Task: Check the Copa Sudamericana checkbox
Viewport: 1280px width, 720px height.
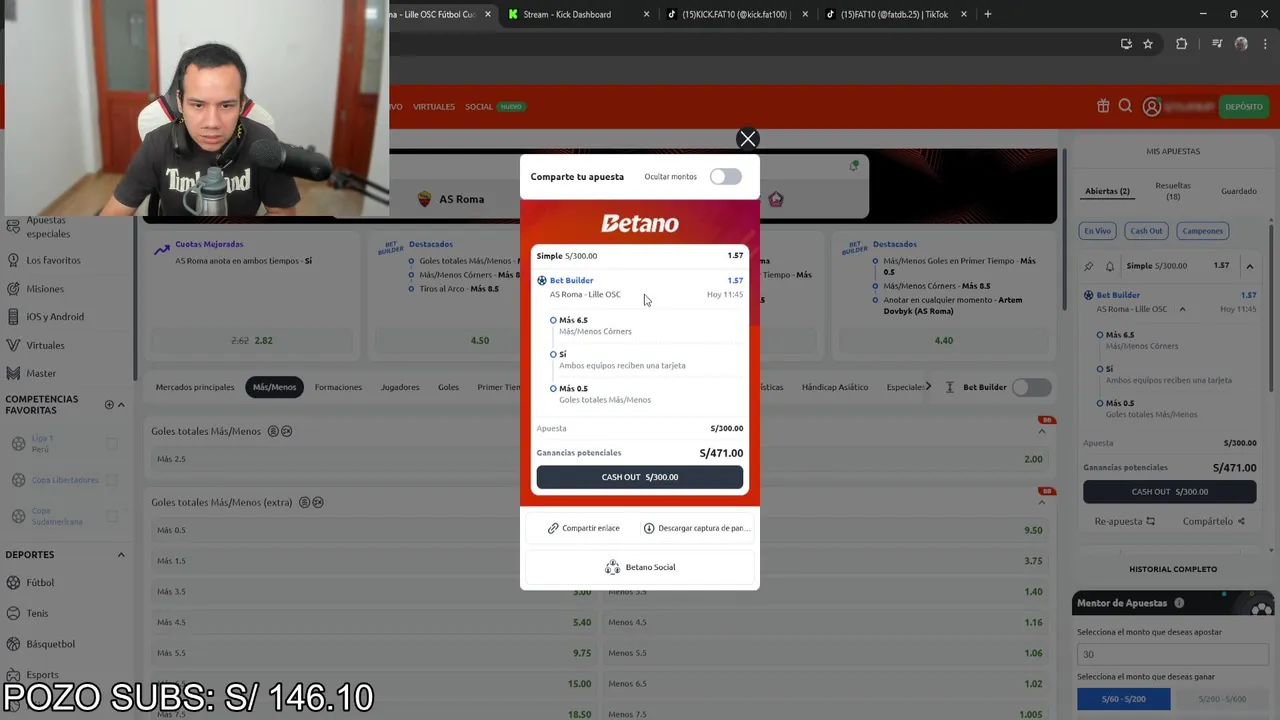Action: 112,516
